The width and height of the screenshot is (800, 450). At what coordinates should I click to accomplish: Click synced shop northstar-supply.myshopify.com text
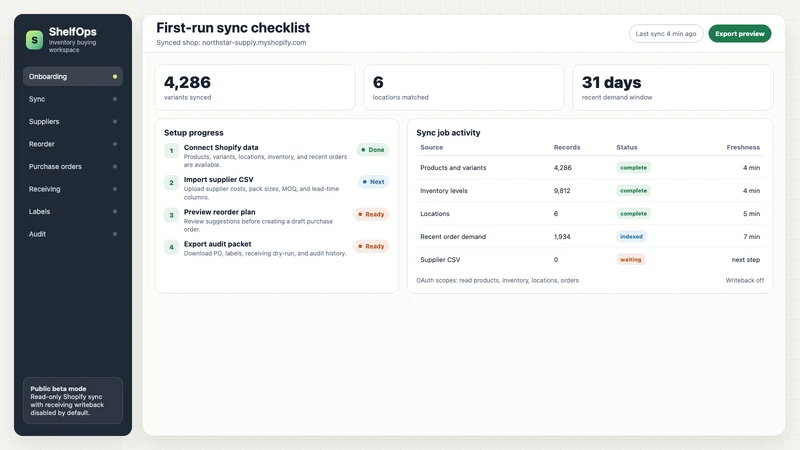(231, 42)
